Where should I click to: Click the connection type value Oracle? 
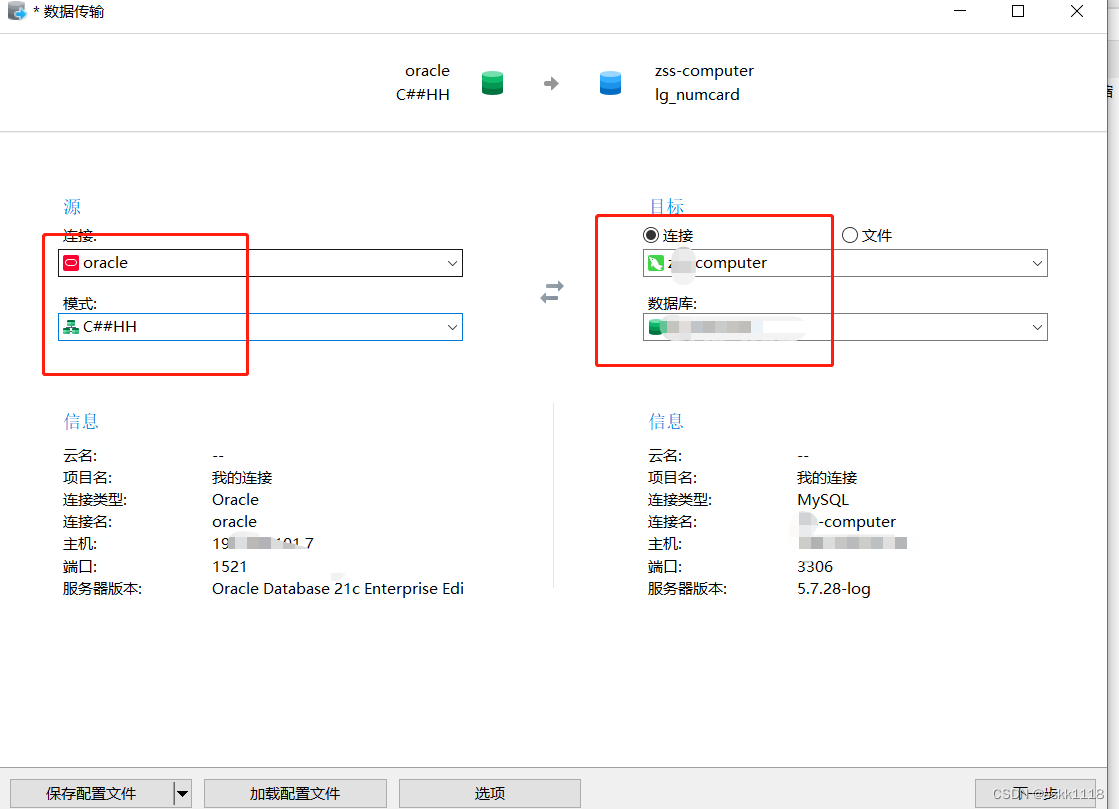point(236,499)
